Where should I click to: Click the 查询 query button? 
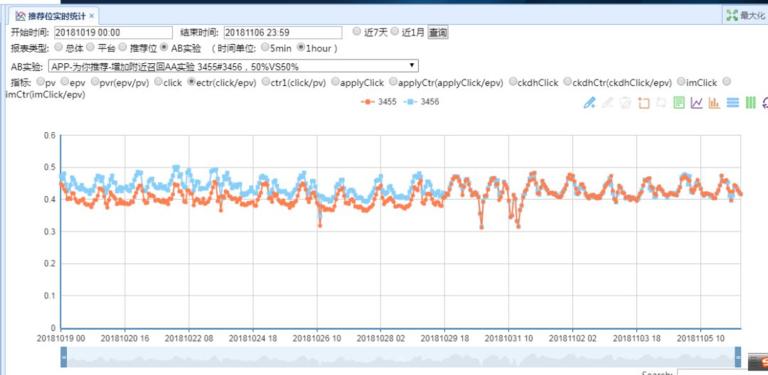pos(438,32)
